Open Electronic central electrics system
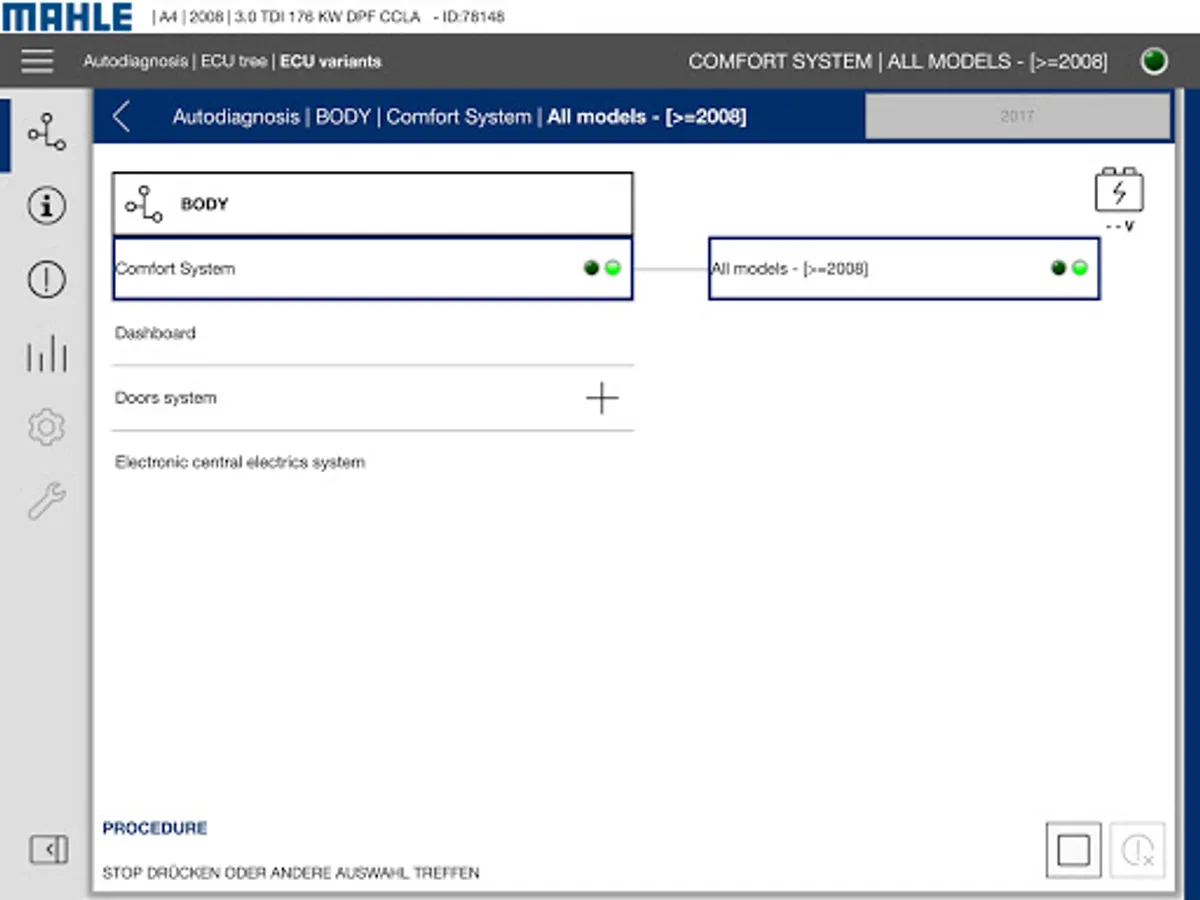1200x900 pixels. coord(373,462)
